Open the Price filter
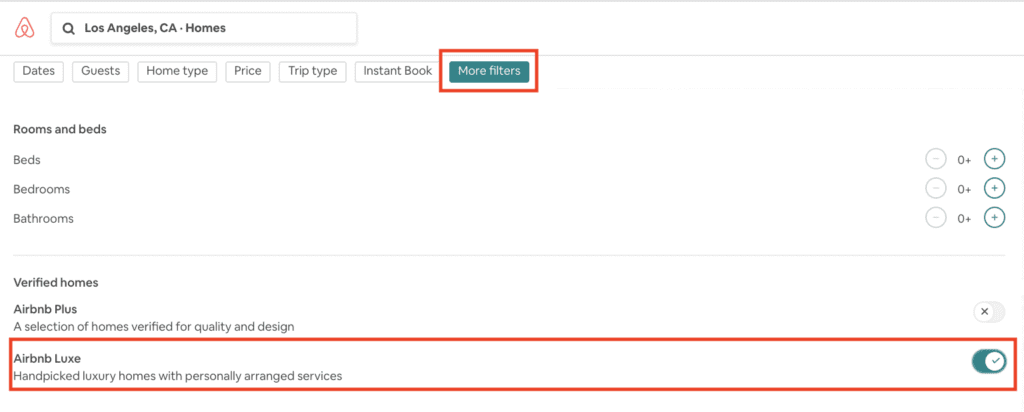 click(247, 71)
